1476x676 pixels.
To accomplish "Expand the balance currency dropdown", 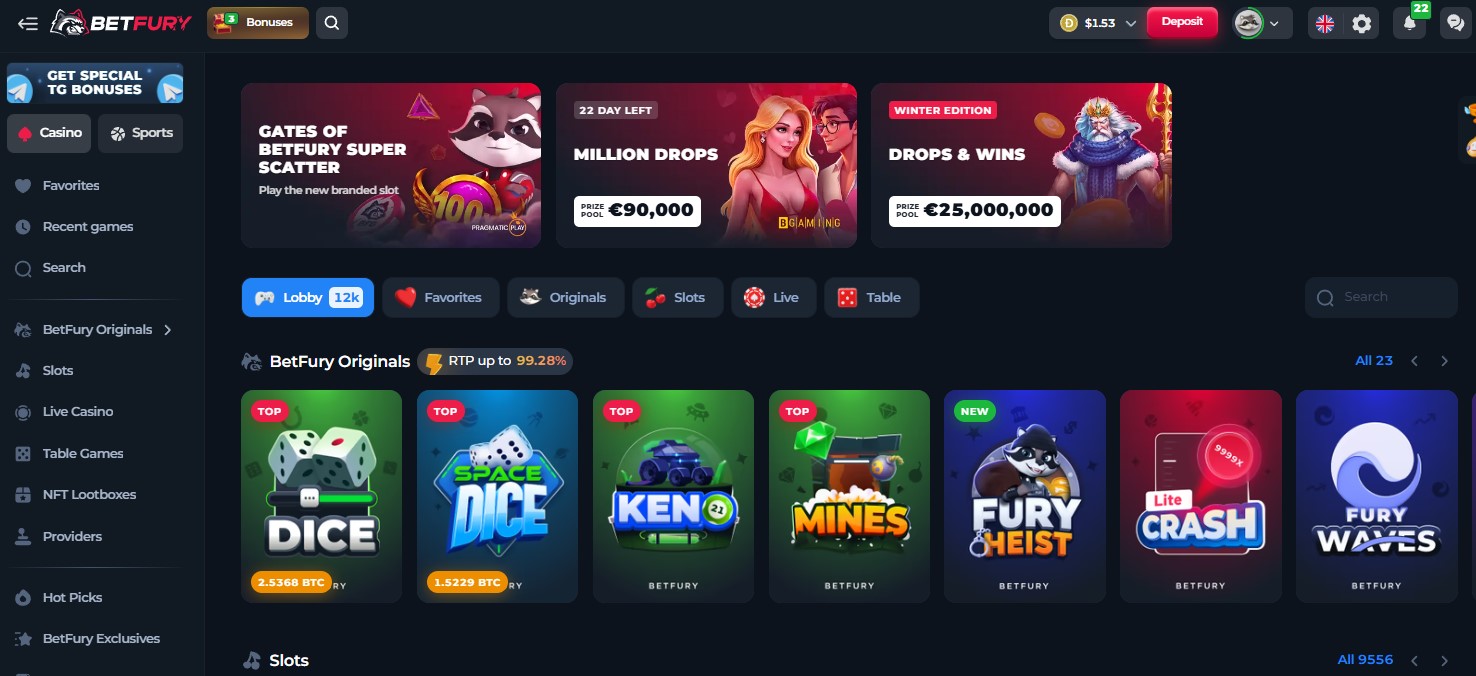I will point(1098,23).
